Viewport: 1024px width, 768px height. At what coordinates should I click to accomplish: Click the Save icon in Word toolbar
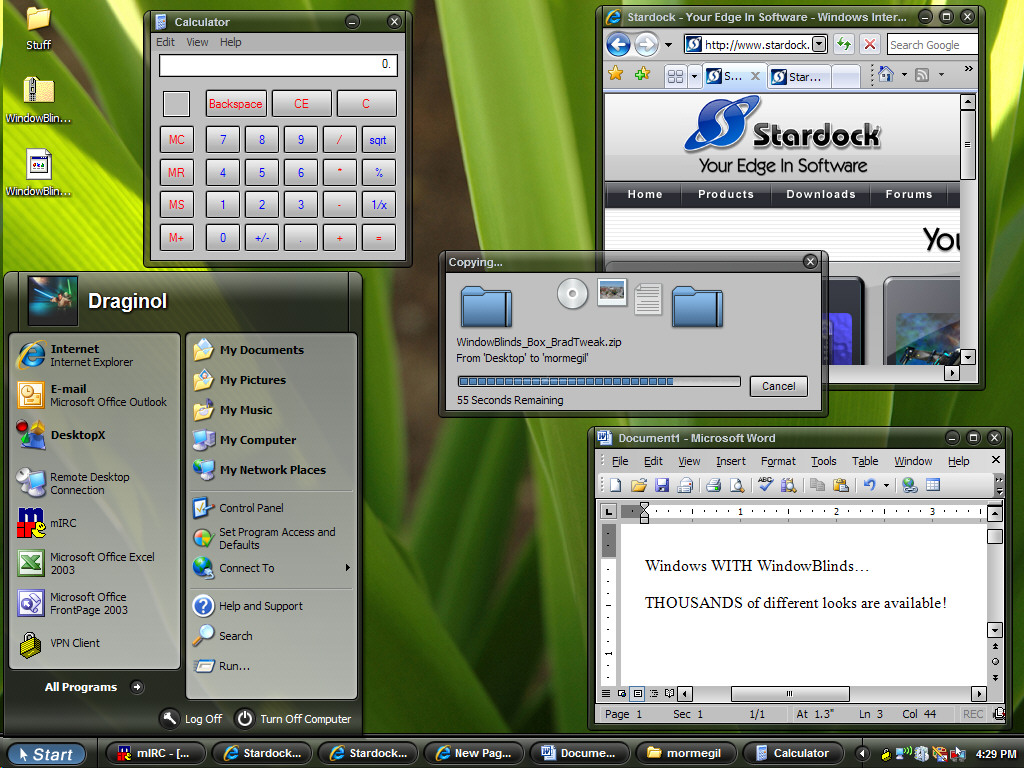661,486
